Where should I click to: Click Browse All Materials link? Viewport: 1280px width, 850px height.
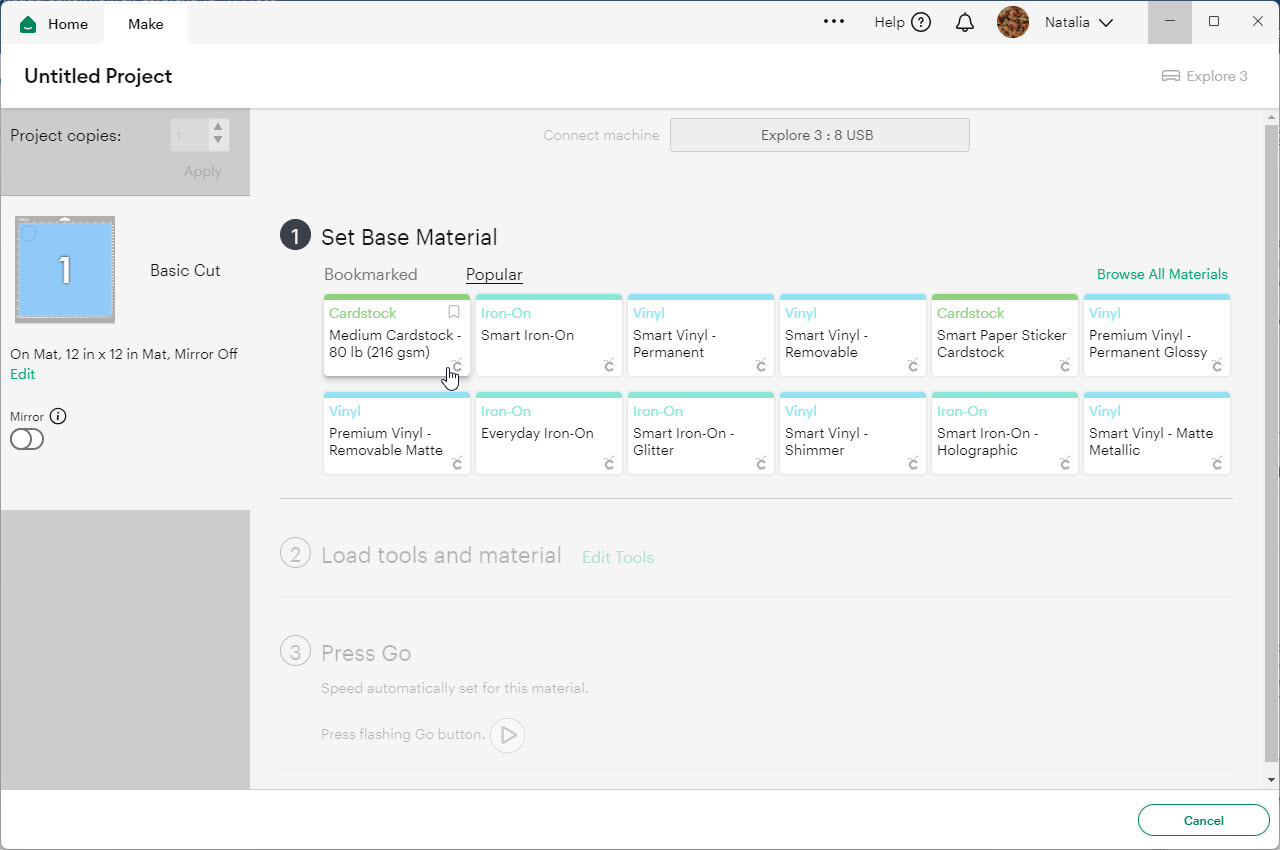coord(1161,274)
